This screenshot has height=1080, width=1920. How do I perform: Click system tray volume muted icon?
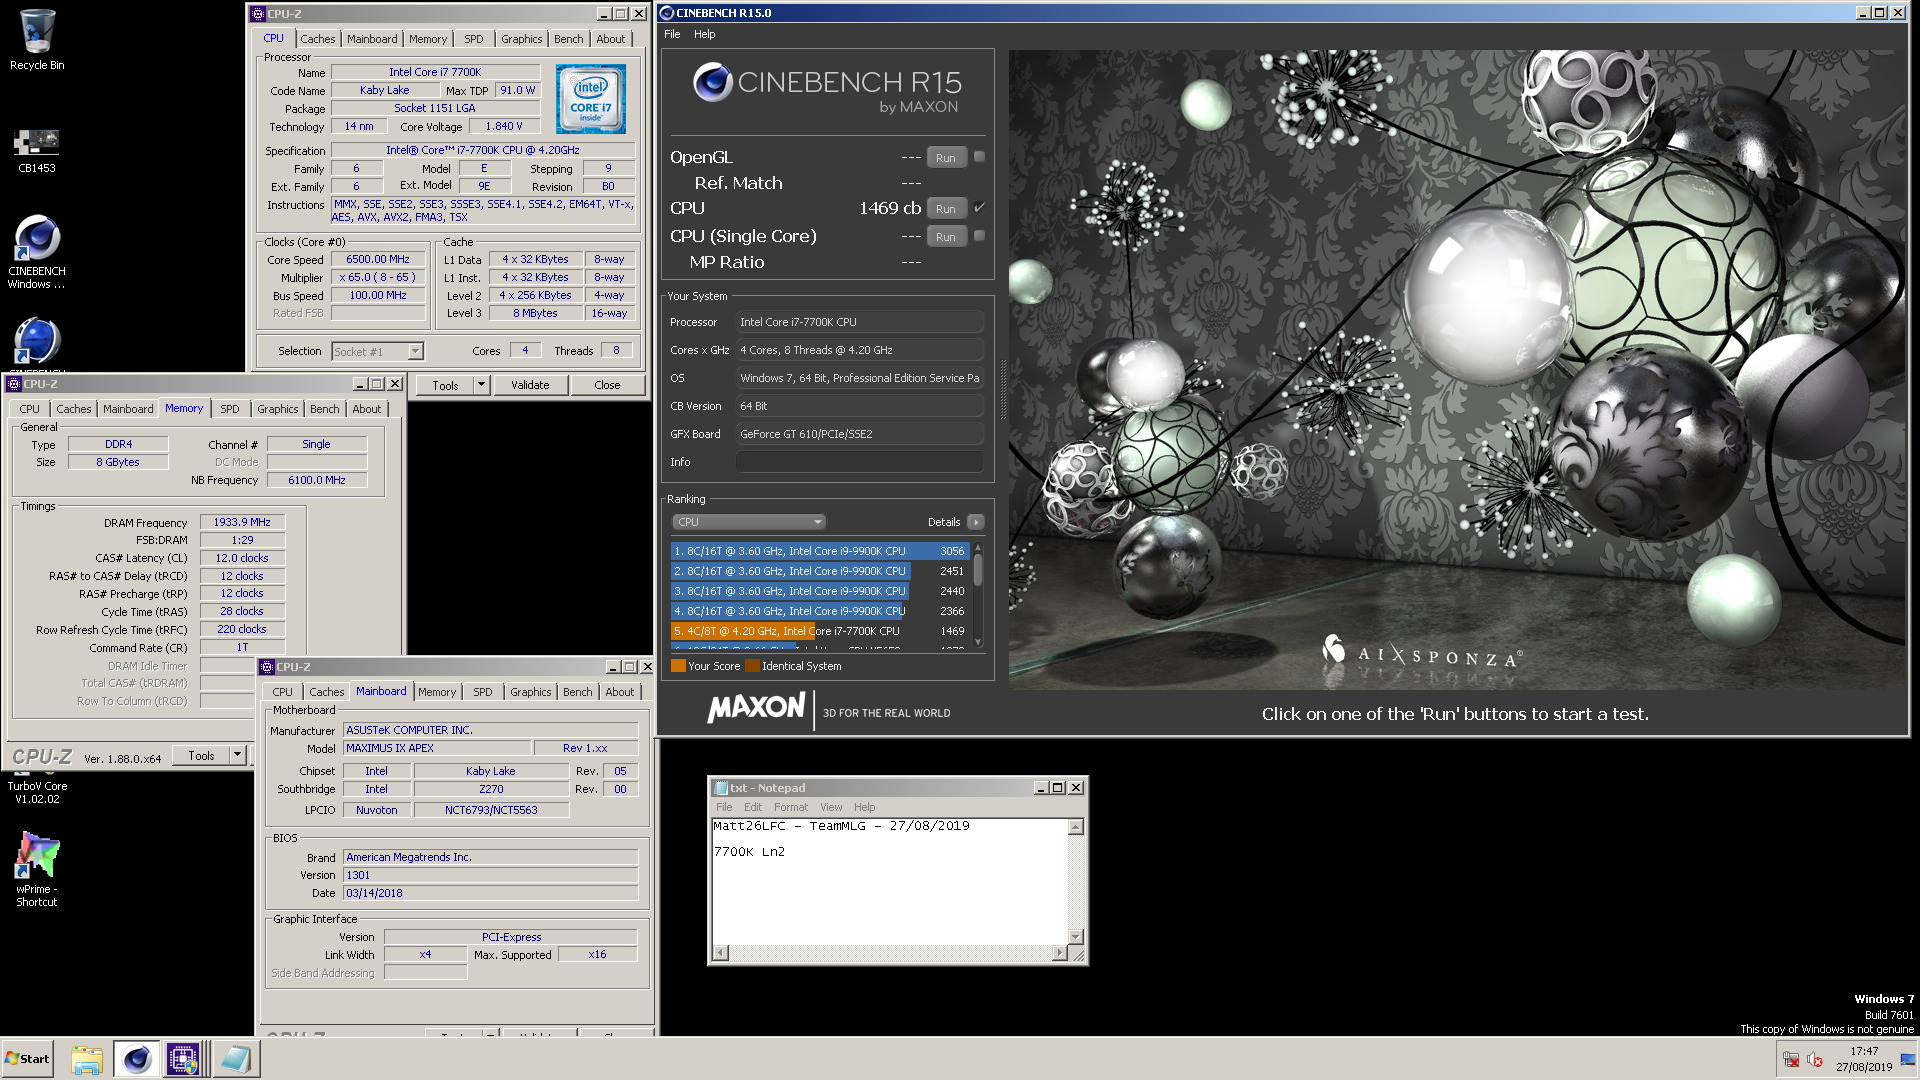[x=1816, y=1060]
